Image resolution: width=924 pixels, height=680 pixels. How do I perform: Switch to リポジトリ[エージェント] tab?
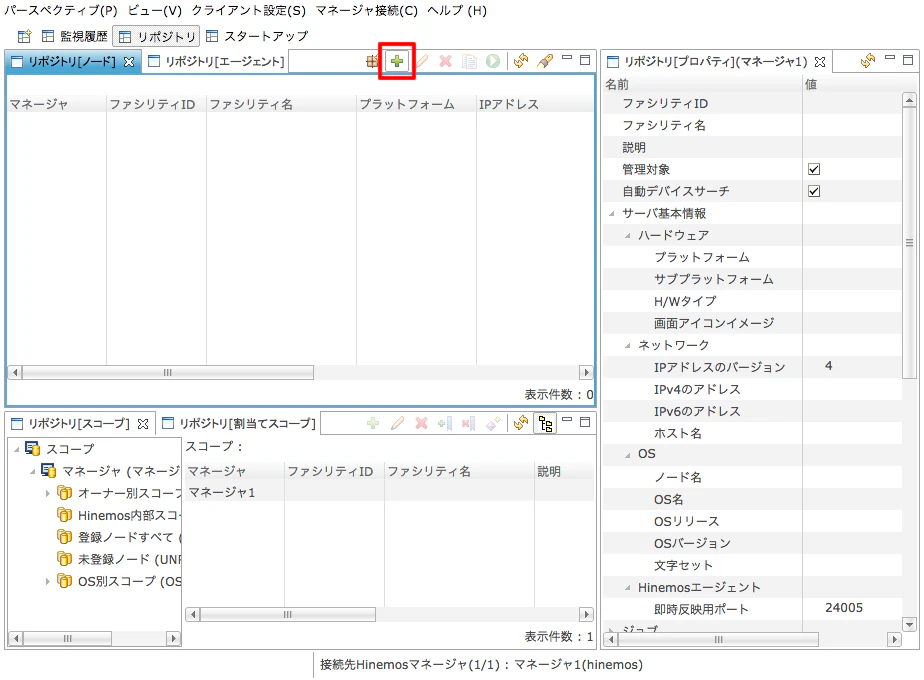(216, 61)
